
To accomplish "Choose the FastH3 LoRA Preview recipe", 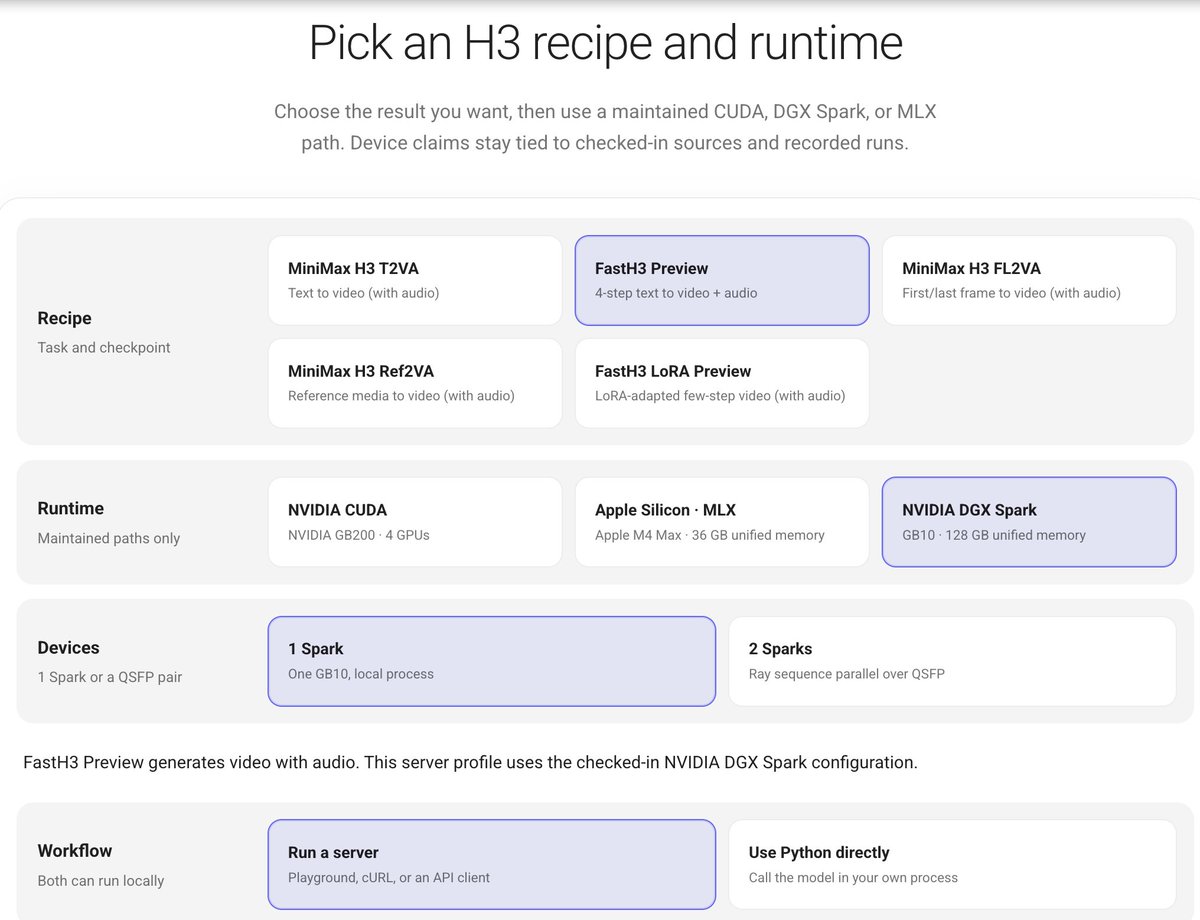I will pyautogui.click(x=722, y=383).
